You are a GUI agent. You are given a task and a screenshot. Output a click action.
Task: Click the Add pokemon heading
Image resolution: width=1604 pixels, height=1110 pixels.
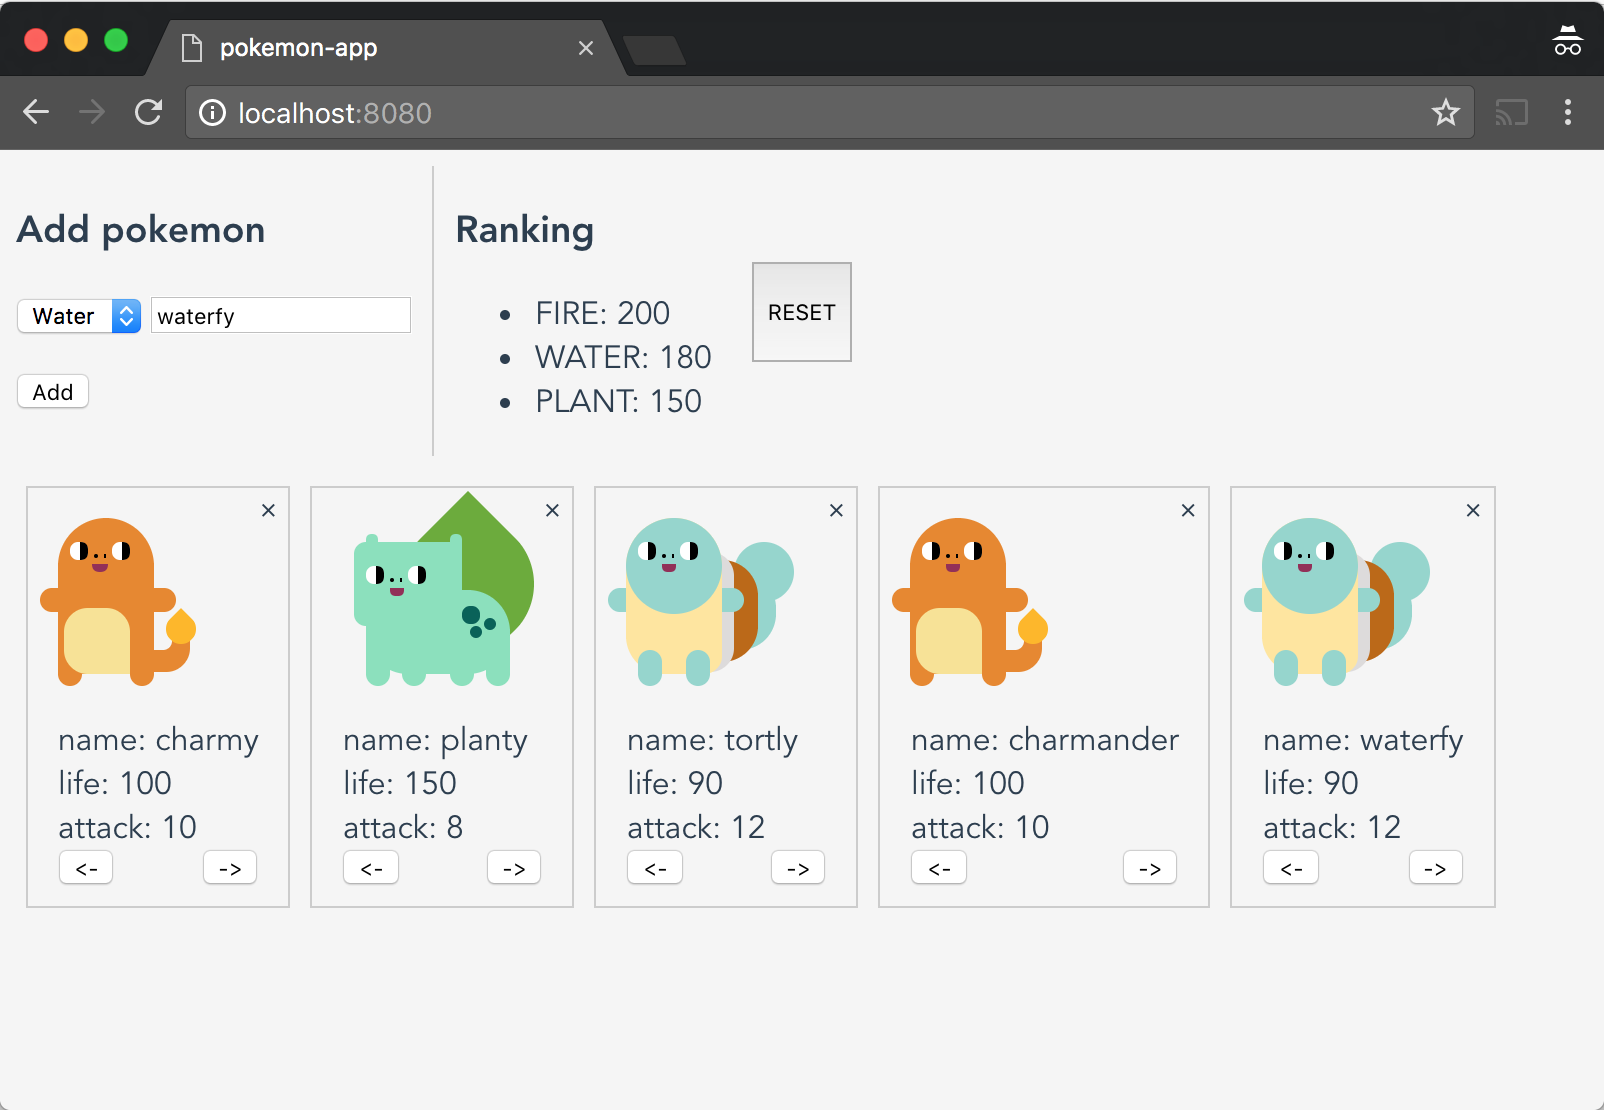click(141, 230)
